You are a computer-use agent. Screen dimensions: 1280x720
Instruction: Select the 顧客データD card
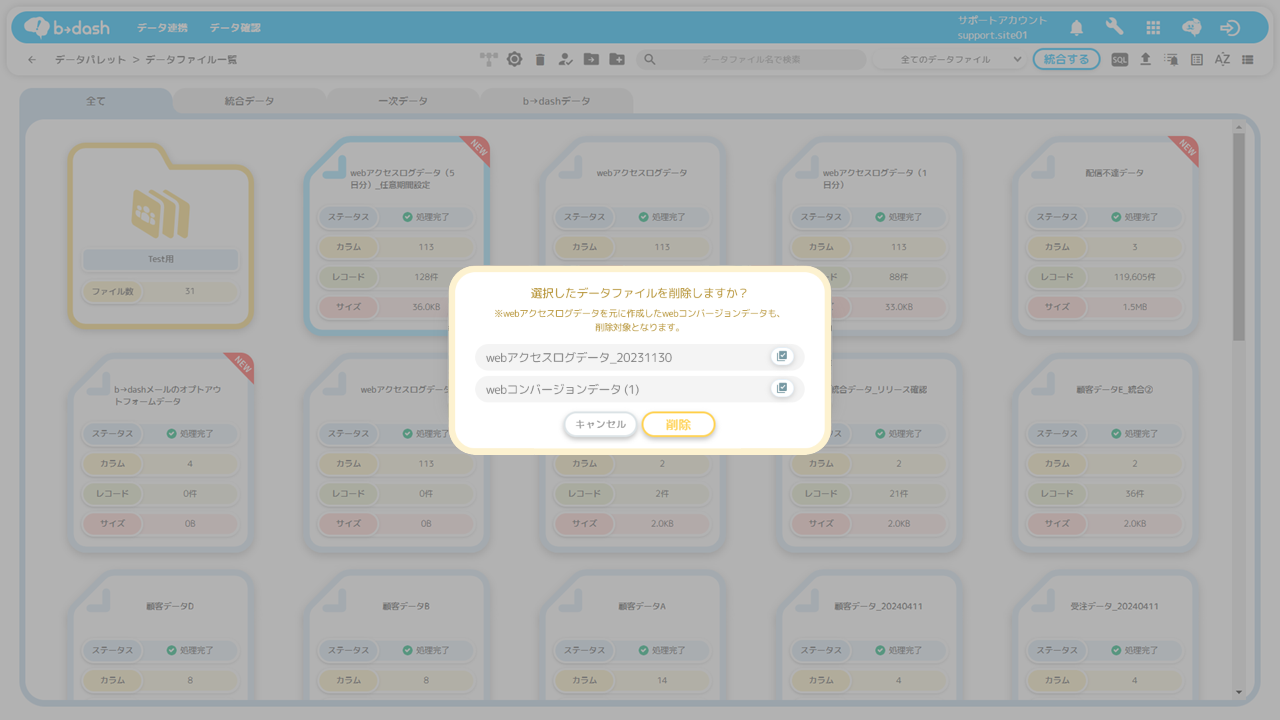coord(160,635)
